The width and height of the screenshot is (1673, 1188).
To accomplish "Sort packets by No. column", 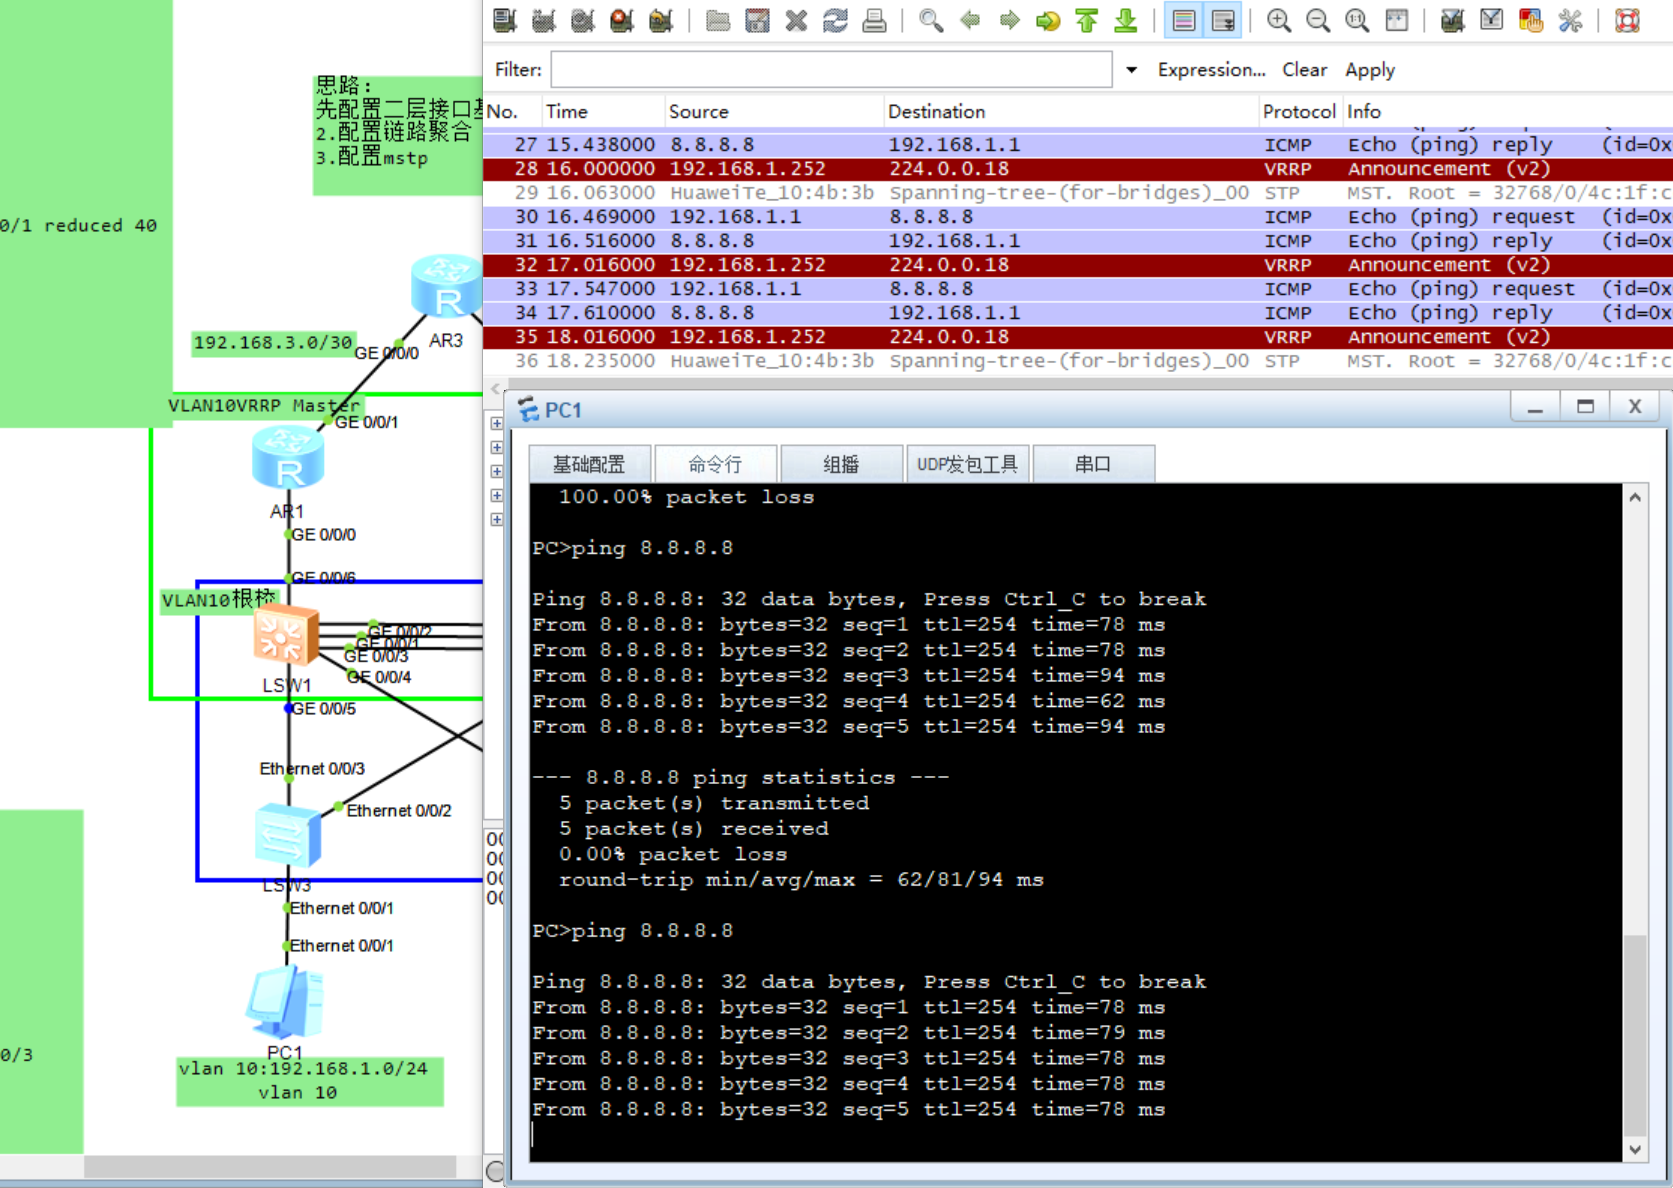I will point(511,111).
